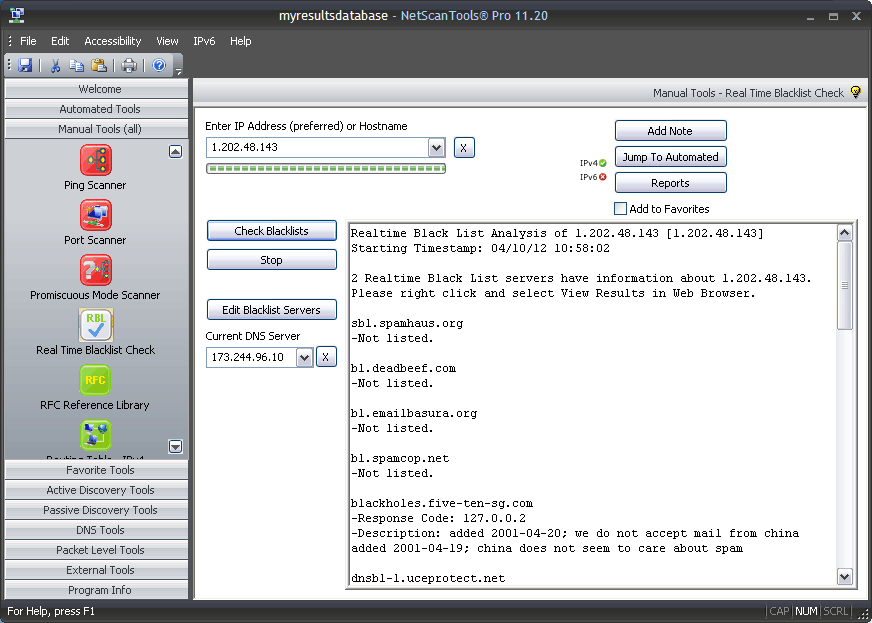Screen dimensions: 872x623
Task: Click the Stop button
Action: 271,260
